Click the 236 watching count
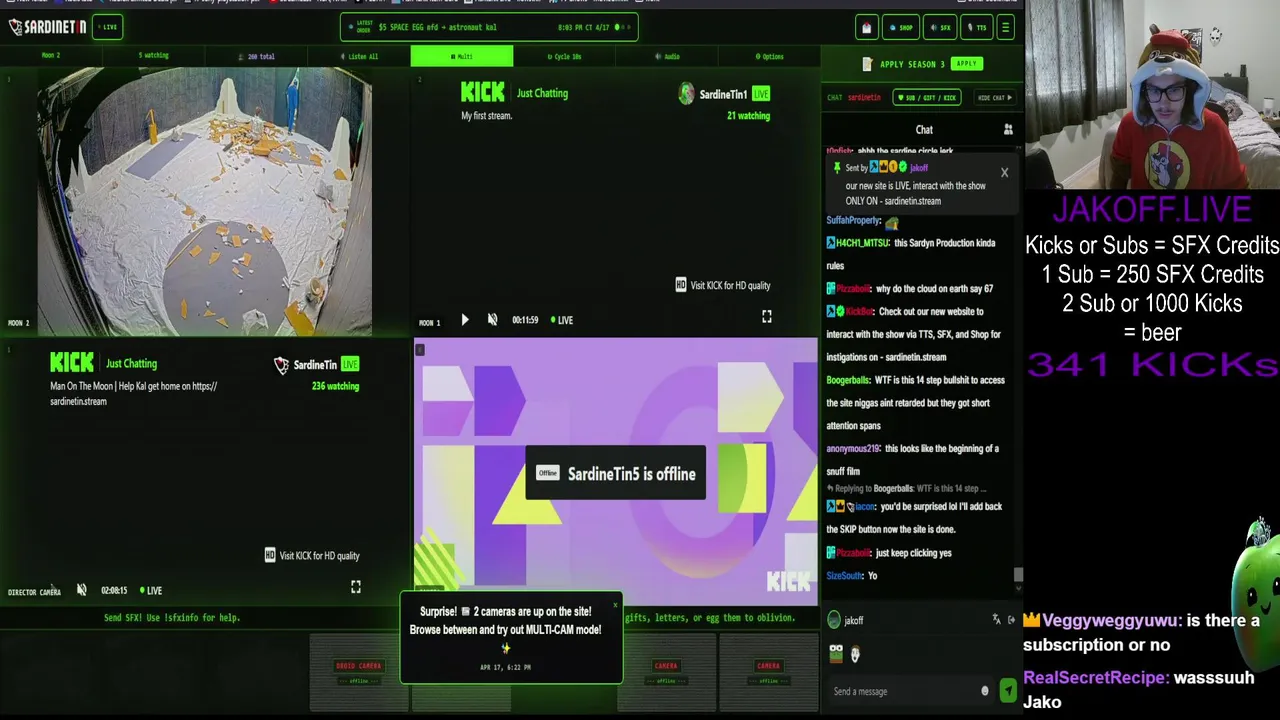Image resolution: width=1280 pixels, height=720 pixels. (335, 386)
